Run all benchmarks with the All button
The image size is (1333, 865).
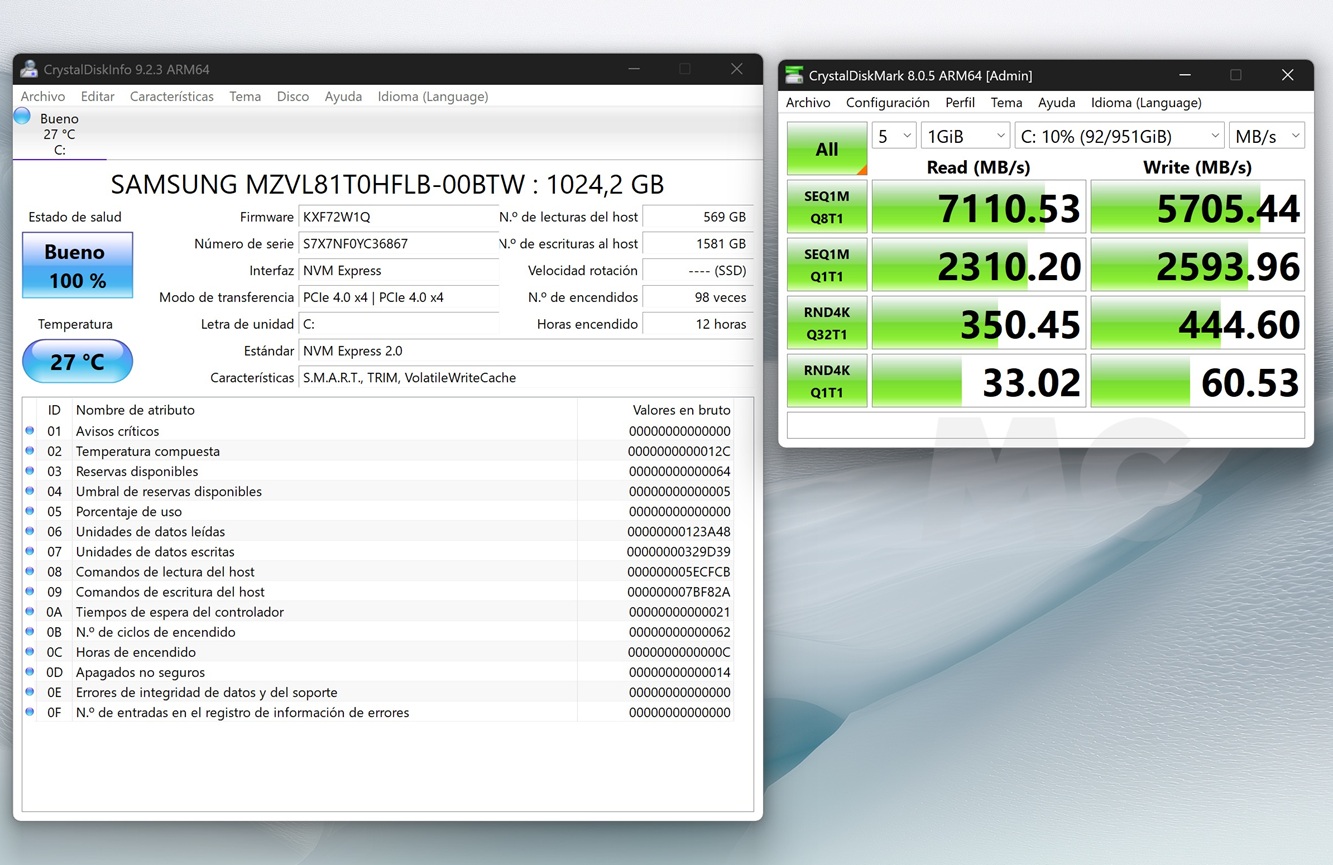tap(826, 148)
